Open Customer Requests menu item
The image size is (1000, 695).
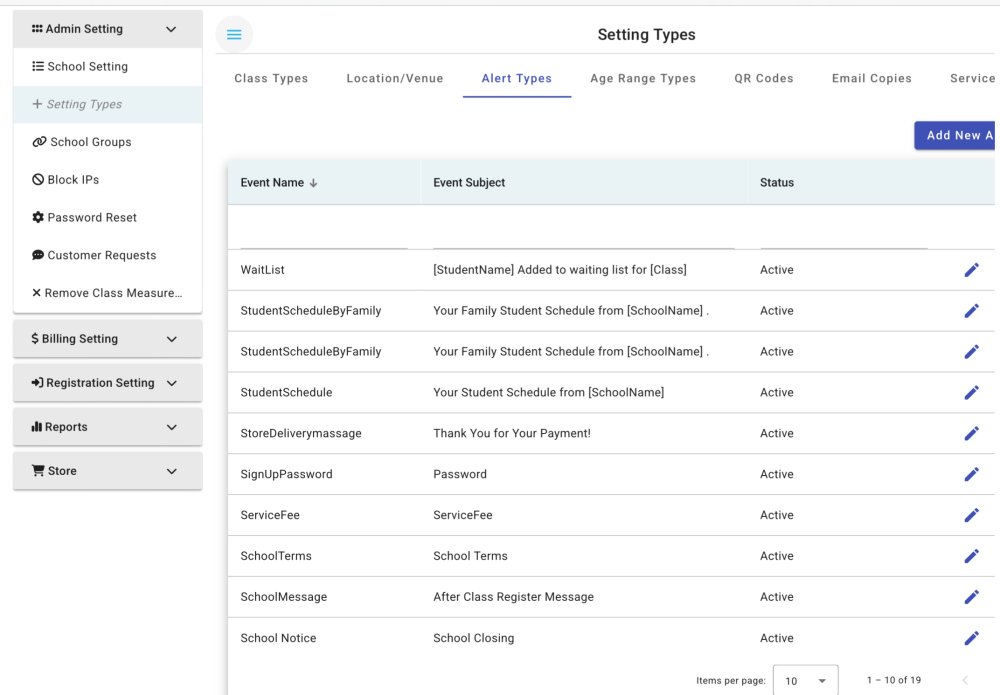click(108, 255)
